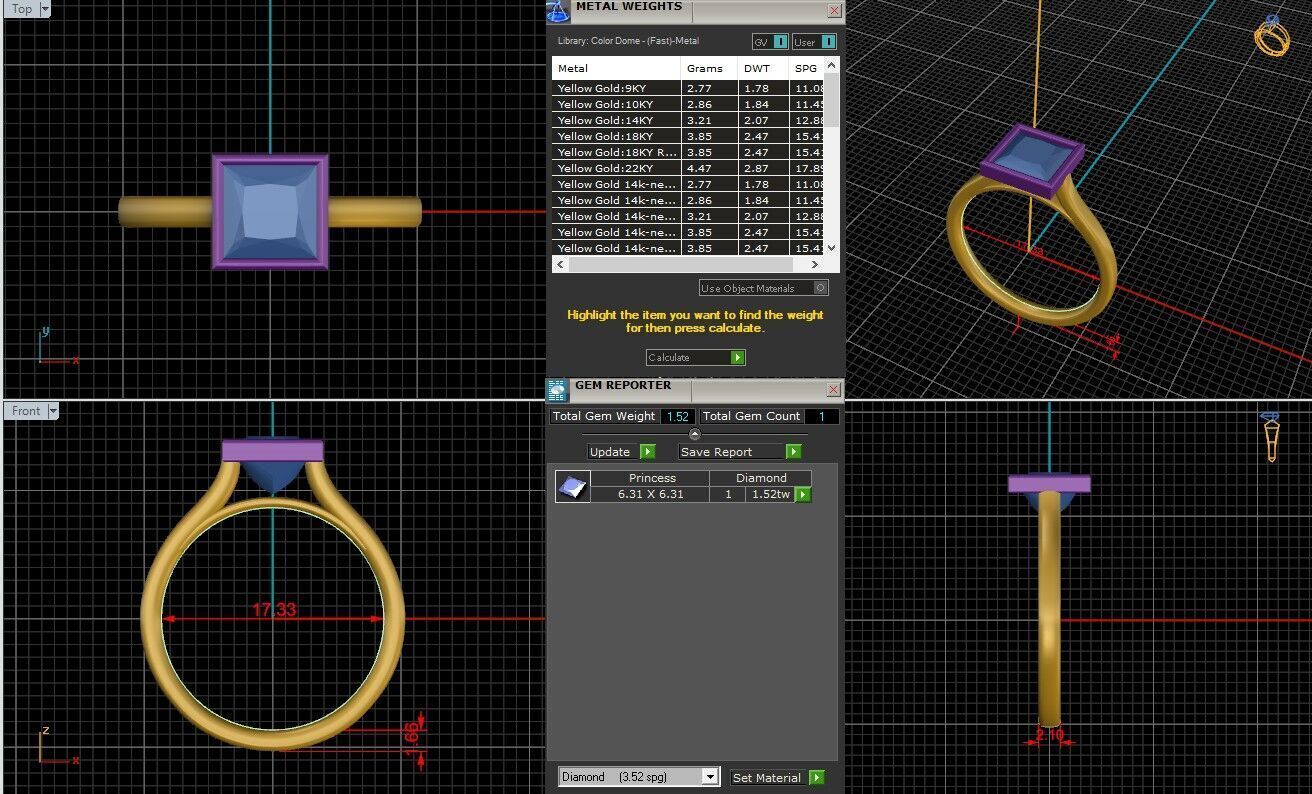1312x794 pixels.
Task: Close the Metal Weights panel
Action: (834, 11)
